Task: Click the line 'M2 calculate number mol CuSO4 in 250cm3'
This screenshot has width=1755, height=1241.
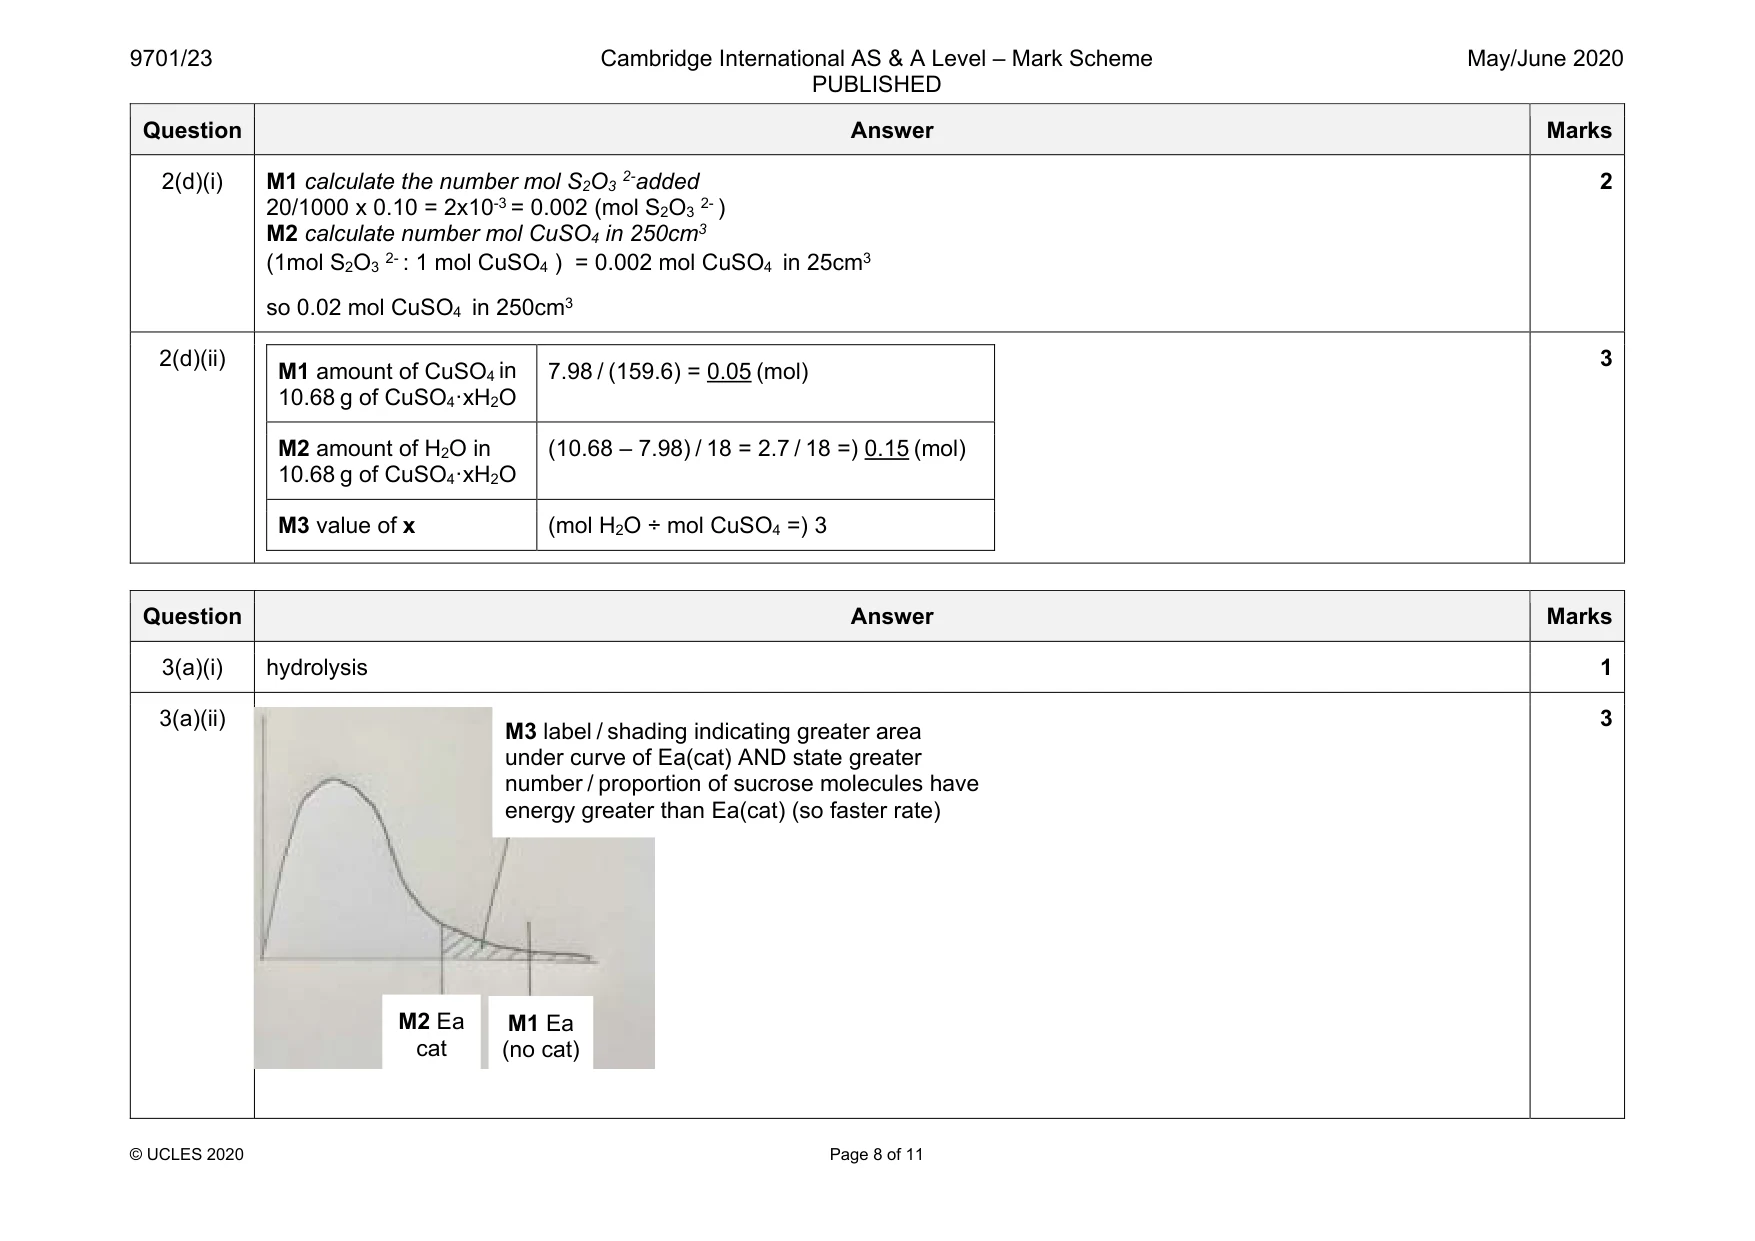Action: tap(486, 233)
